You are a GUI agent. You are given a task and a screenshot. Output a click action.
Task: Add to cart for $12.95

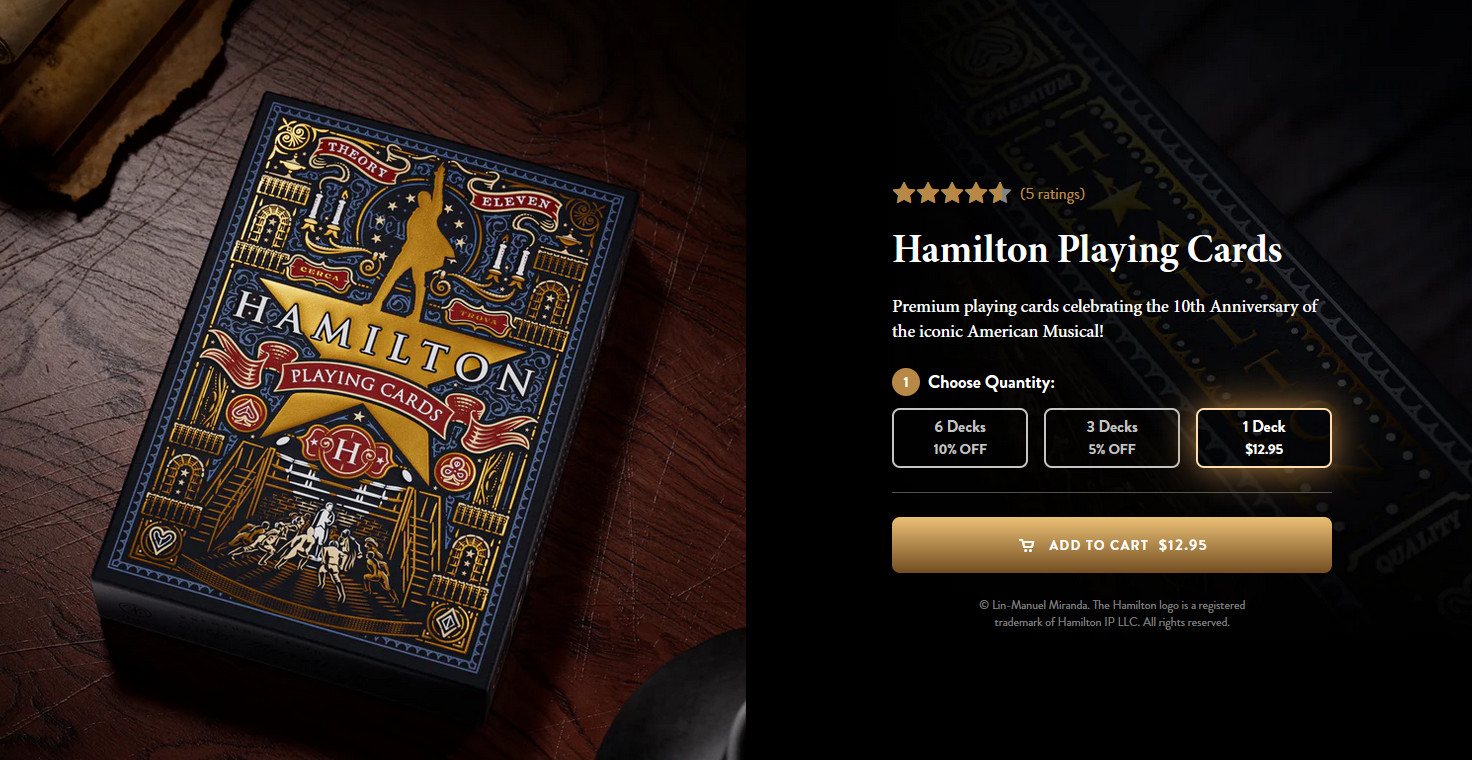pos(1112,545)
